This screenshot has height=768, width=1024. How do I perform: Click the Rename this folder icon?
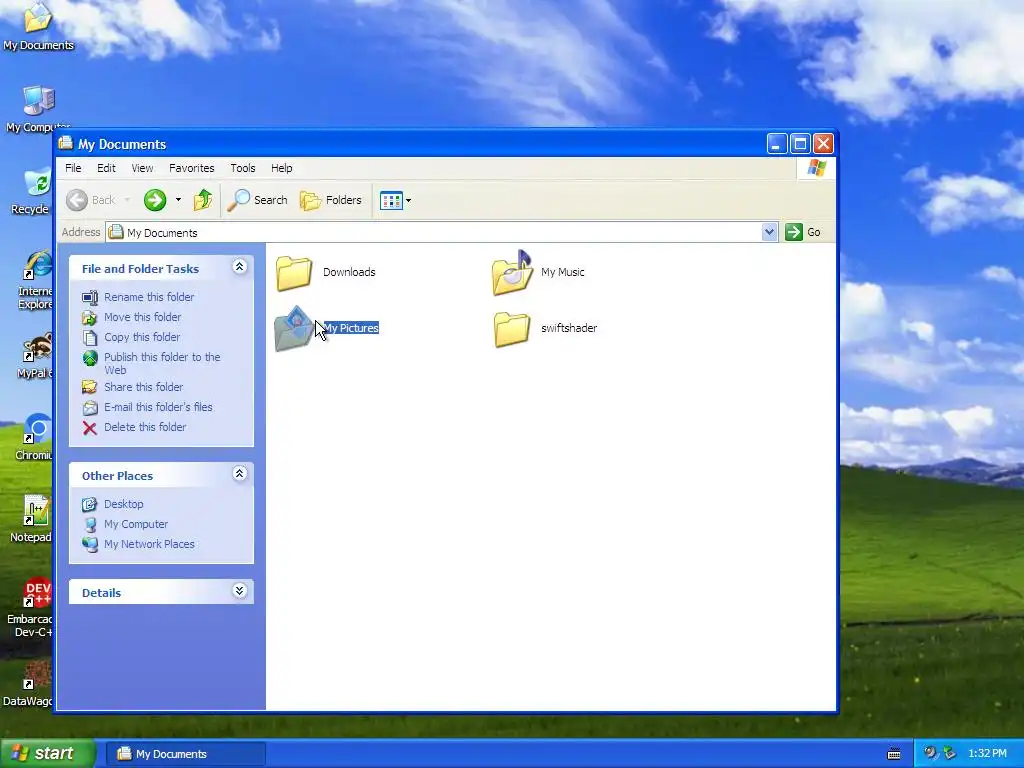click(89, 298)
